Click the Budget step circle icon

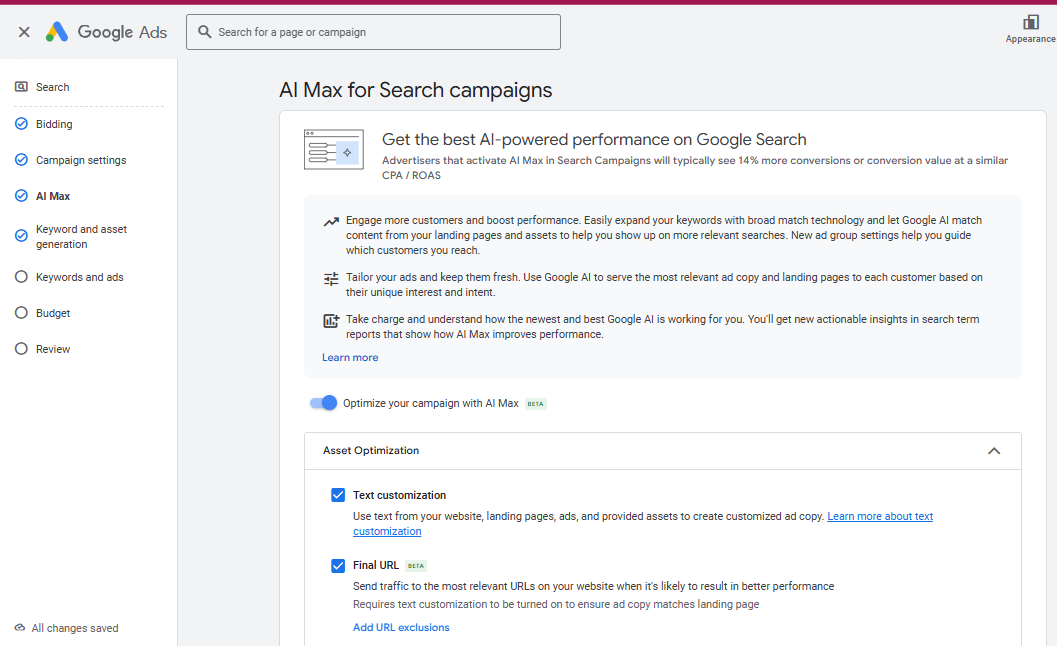point(21,313)
